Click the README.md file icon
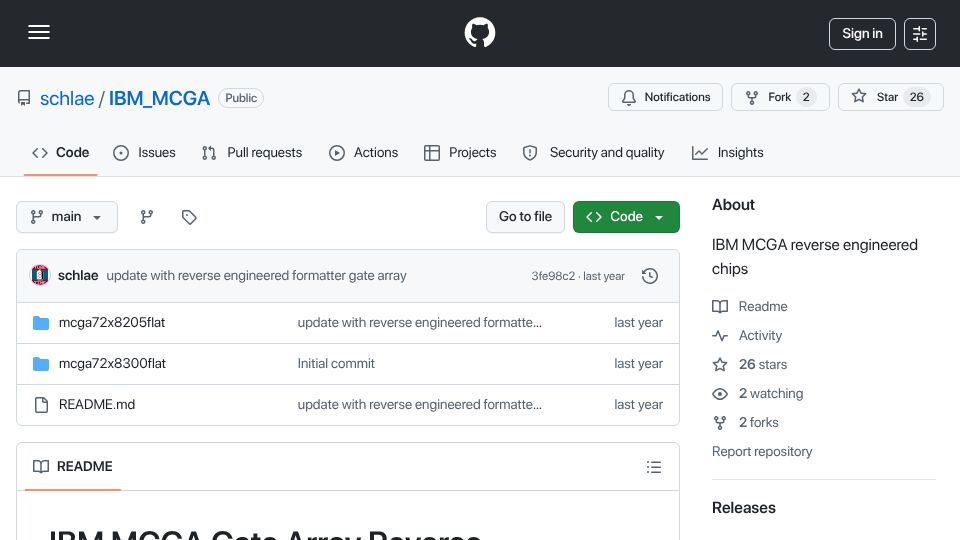 click(41, 405)
